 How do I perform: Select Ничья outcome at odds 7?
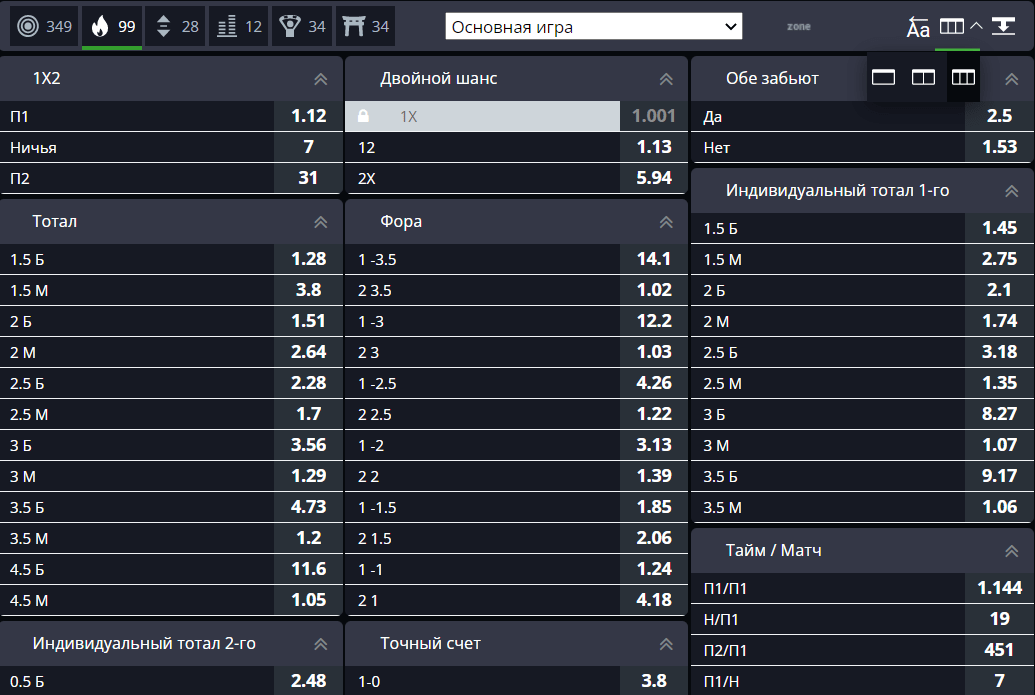click(171, 147)
